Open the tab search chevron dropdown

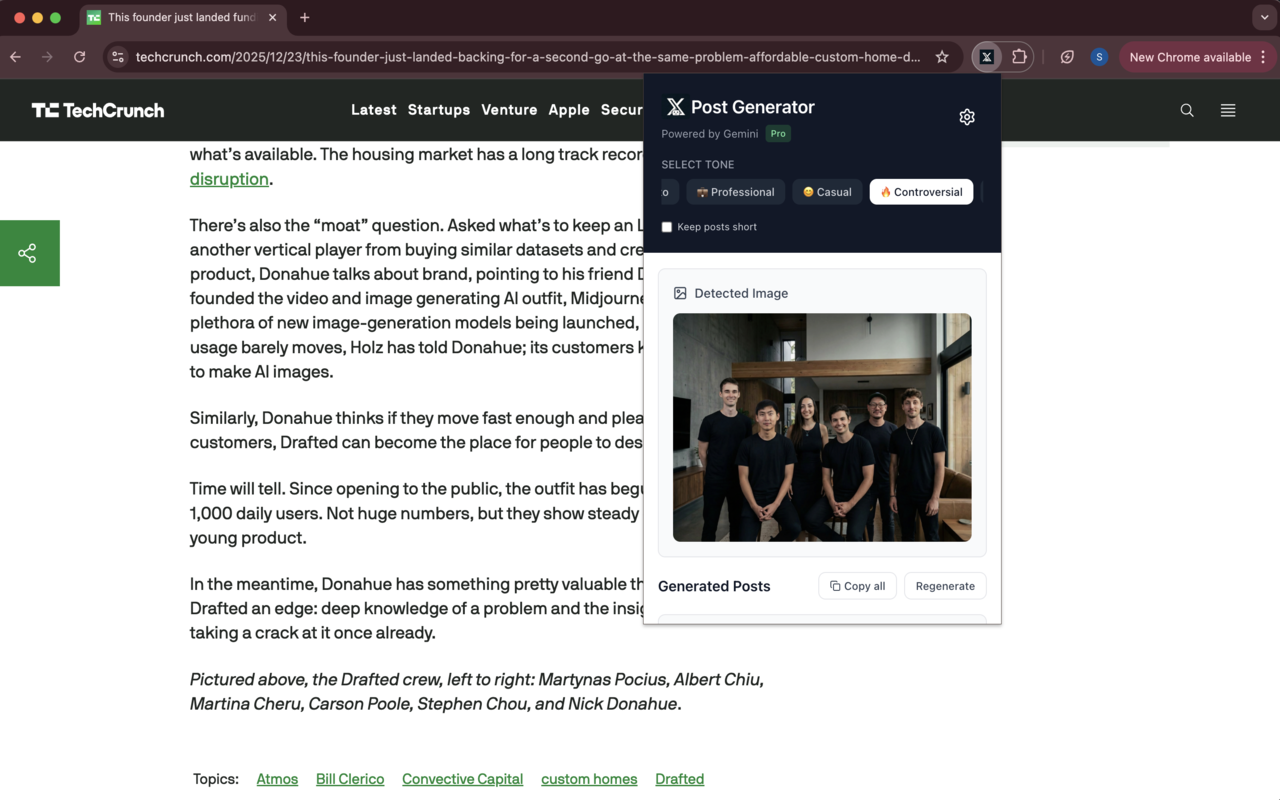tap(1263, 17)
